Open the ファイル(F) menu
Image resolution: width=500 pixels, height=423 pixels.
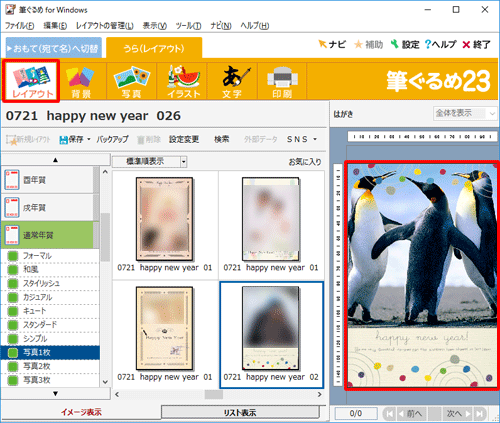click(x=20, y=26)
